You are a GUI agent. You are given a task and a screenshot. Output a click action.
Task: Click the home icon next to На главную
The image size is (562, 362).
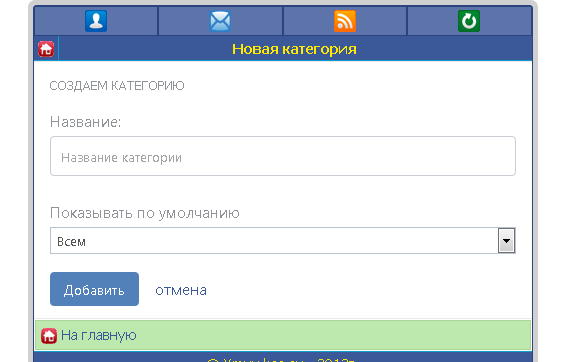[49, 336]
